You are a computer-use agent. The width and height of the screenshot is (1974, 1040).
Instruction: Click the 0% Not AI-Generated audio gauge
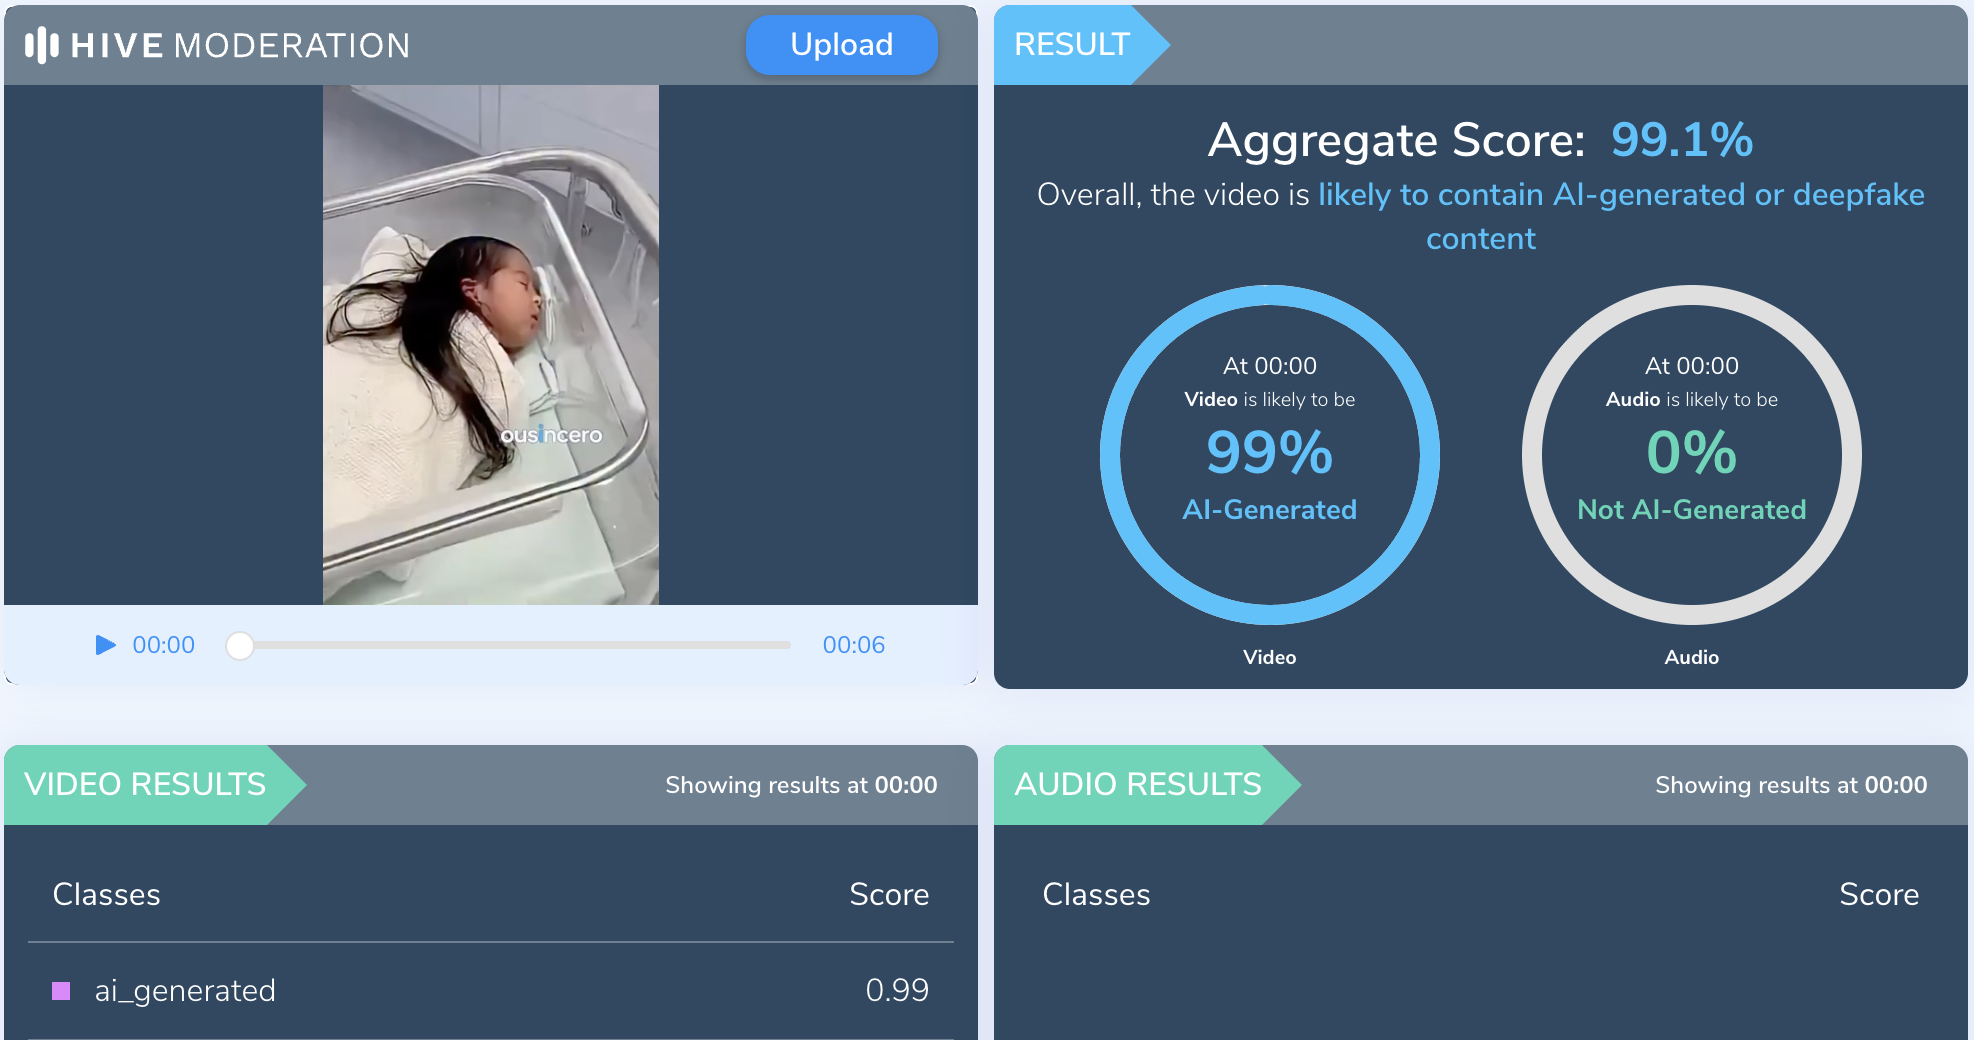pyautogui.click(x=1691, y=455)
